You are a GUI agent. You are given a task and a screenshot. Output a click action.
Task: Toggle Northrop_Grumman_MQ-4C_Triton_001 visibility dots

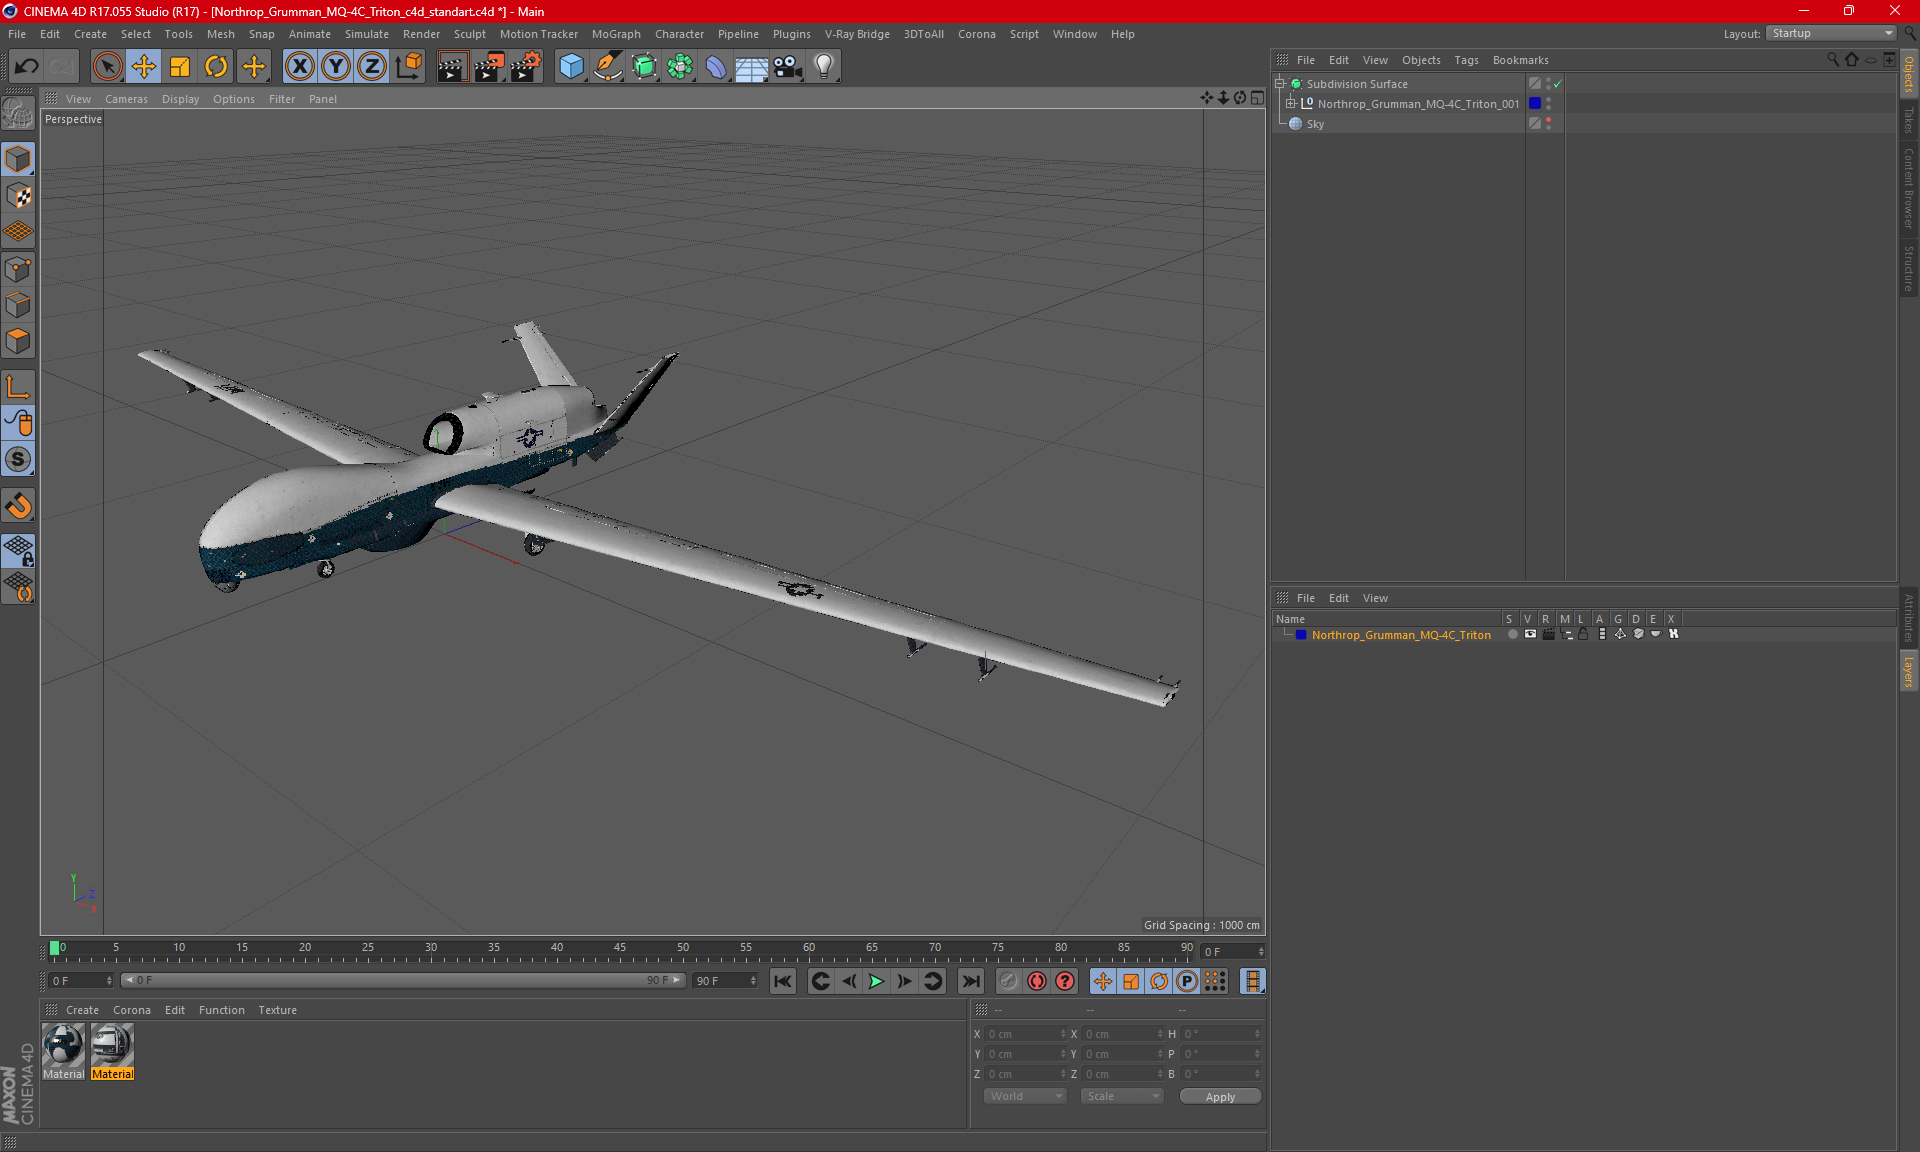[x=1549, y=103]
